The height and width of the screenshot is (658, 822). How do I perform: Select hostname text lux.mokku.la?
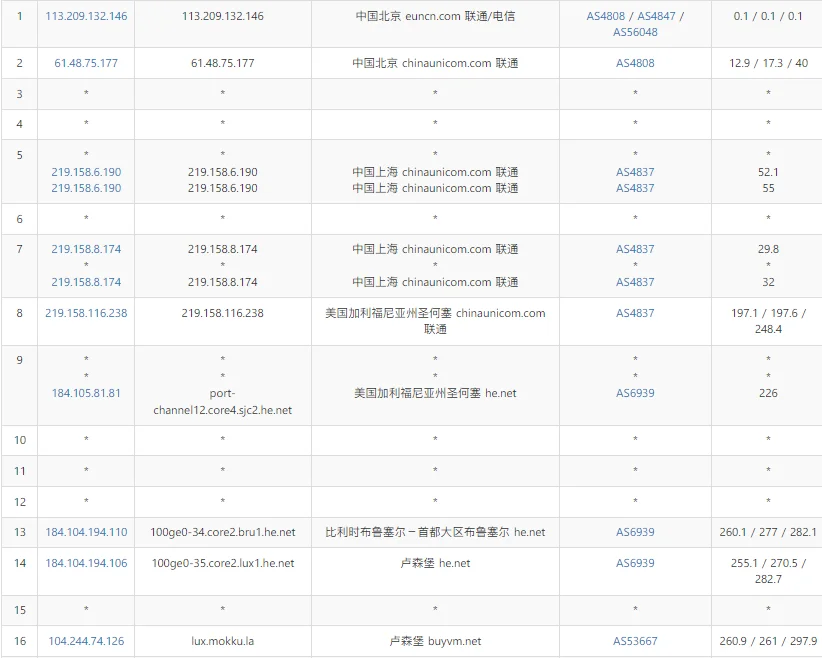click(x=223, y=641)
